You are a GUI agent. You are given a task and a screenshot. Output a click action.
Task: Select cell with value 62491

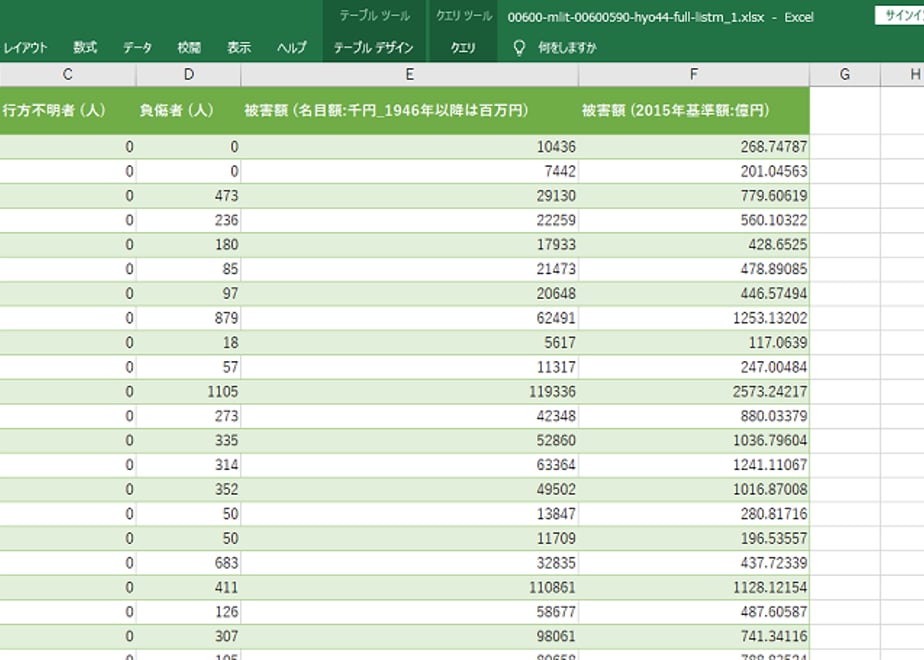tap(410, 318)
